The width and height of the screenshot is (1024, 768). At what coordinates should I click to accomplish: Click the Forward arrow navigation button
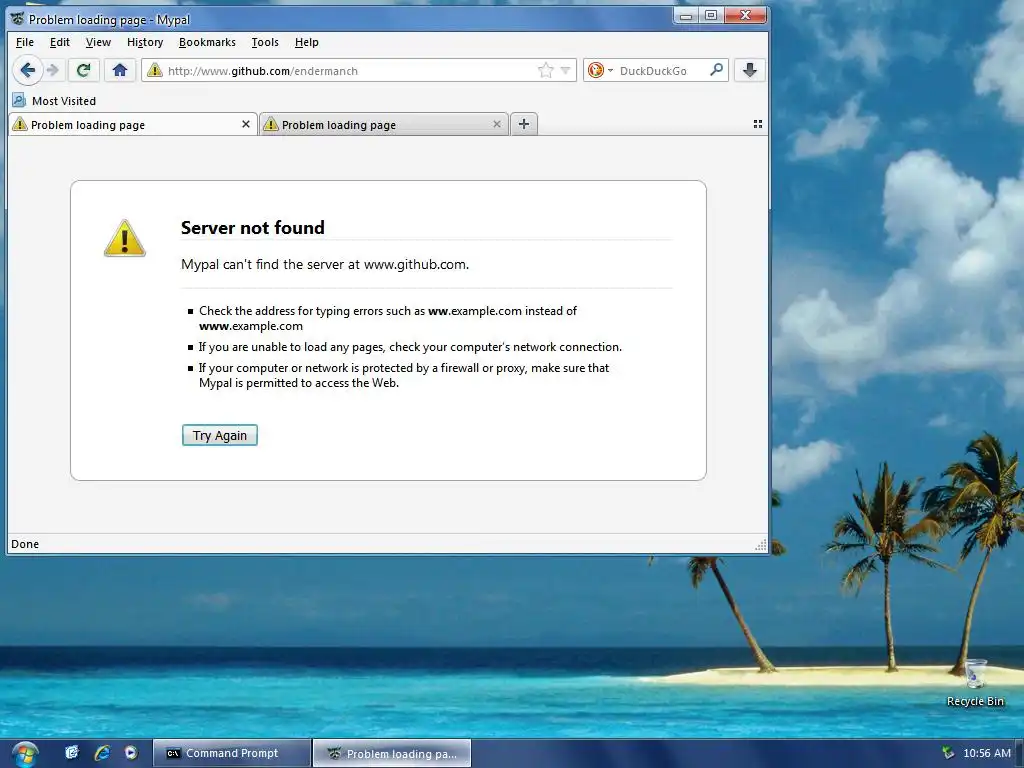point(54,71)
